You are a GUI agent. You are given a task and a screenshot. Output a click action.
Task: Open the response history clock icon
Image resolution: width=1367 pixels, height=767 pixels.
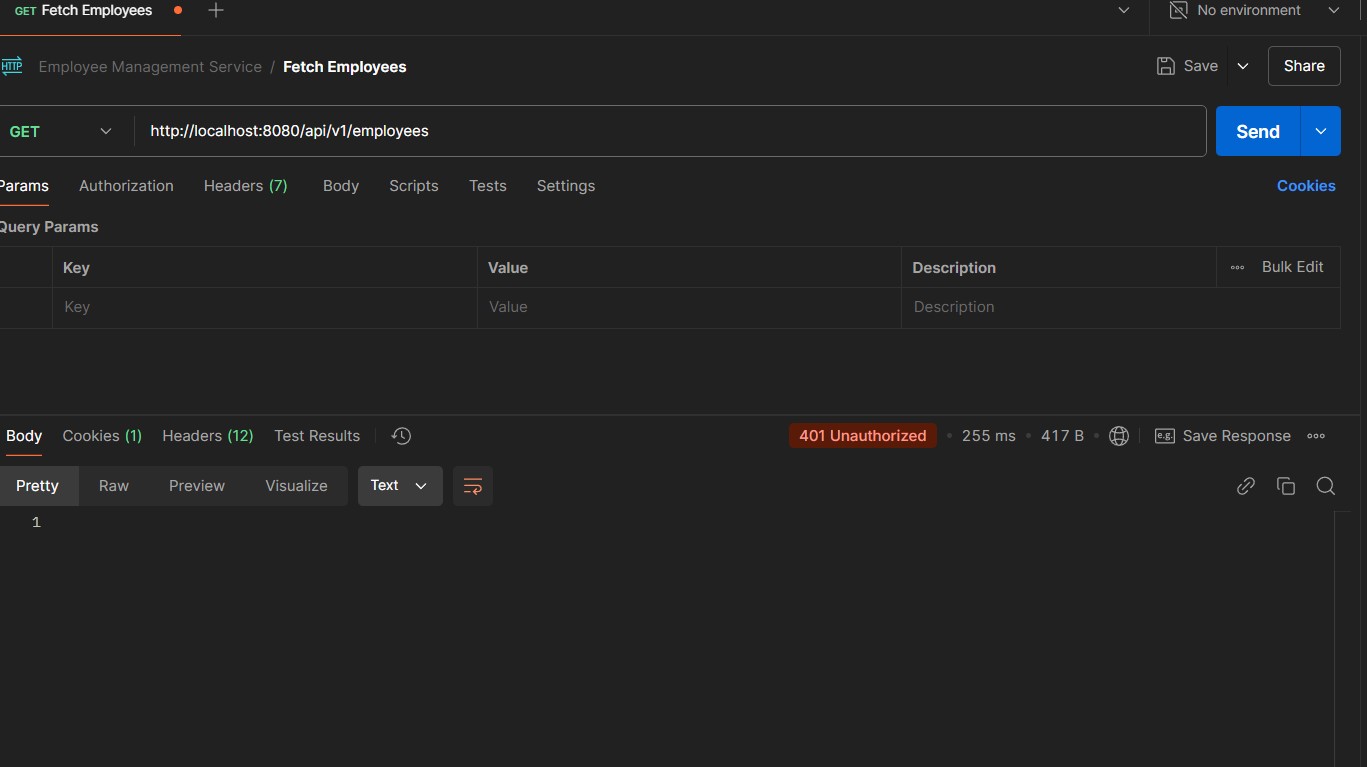pyautogui.click(x=401, y=436)
